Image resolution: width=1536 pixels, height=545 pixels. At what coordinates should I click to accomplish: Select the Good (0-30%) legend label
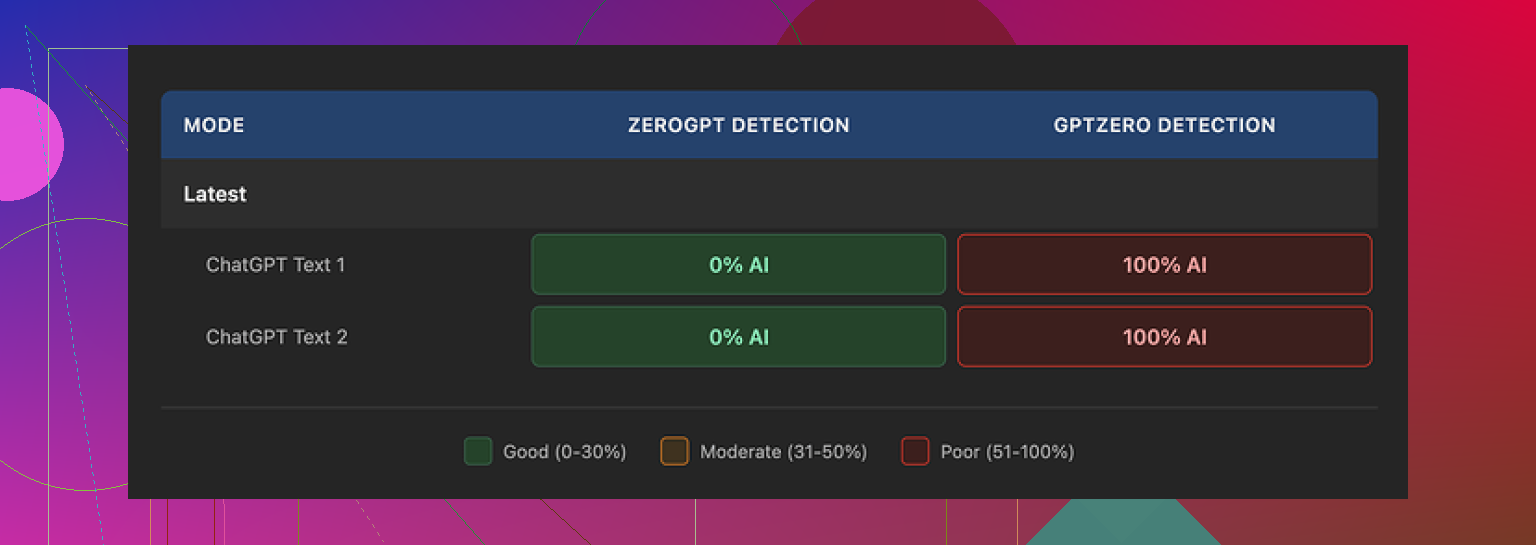point(564,452)
